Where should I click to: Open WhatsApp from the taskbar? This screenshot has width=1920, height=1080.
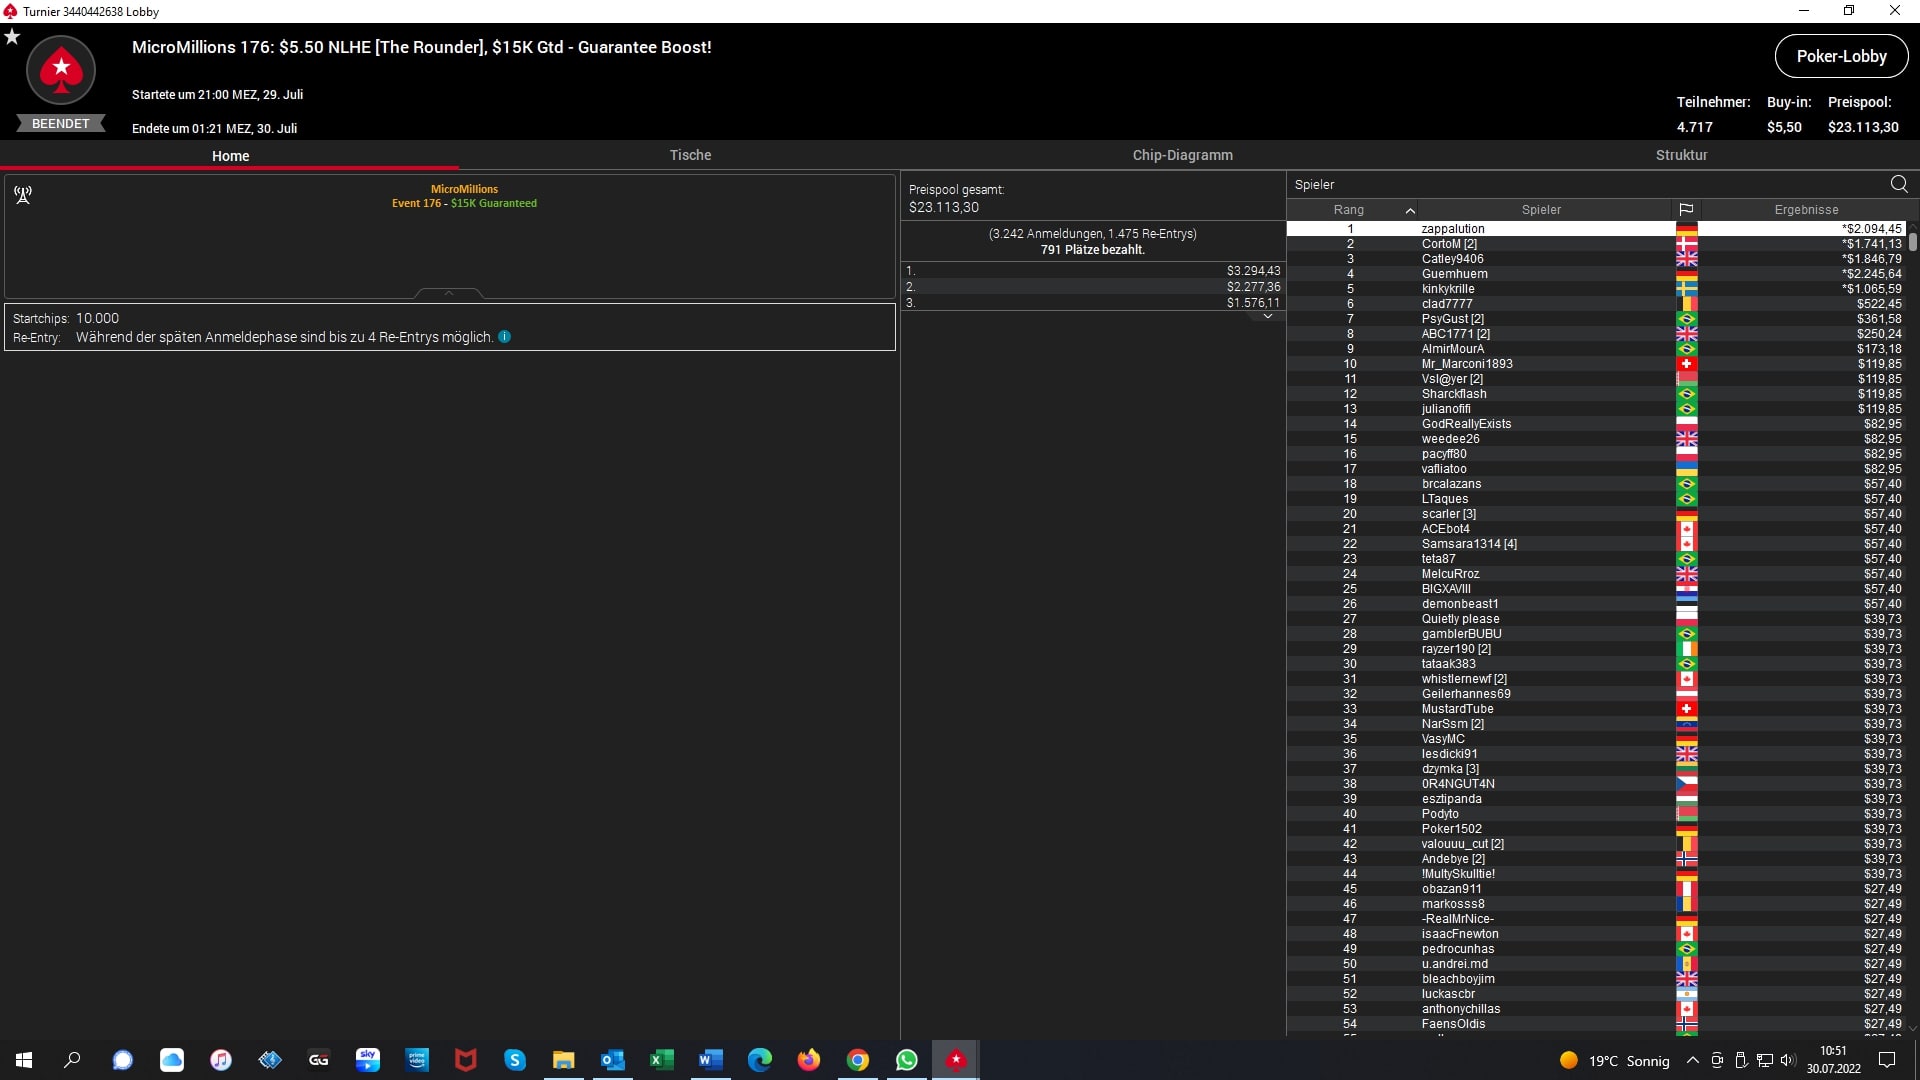[x=907, y=1060]
